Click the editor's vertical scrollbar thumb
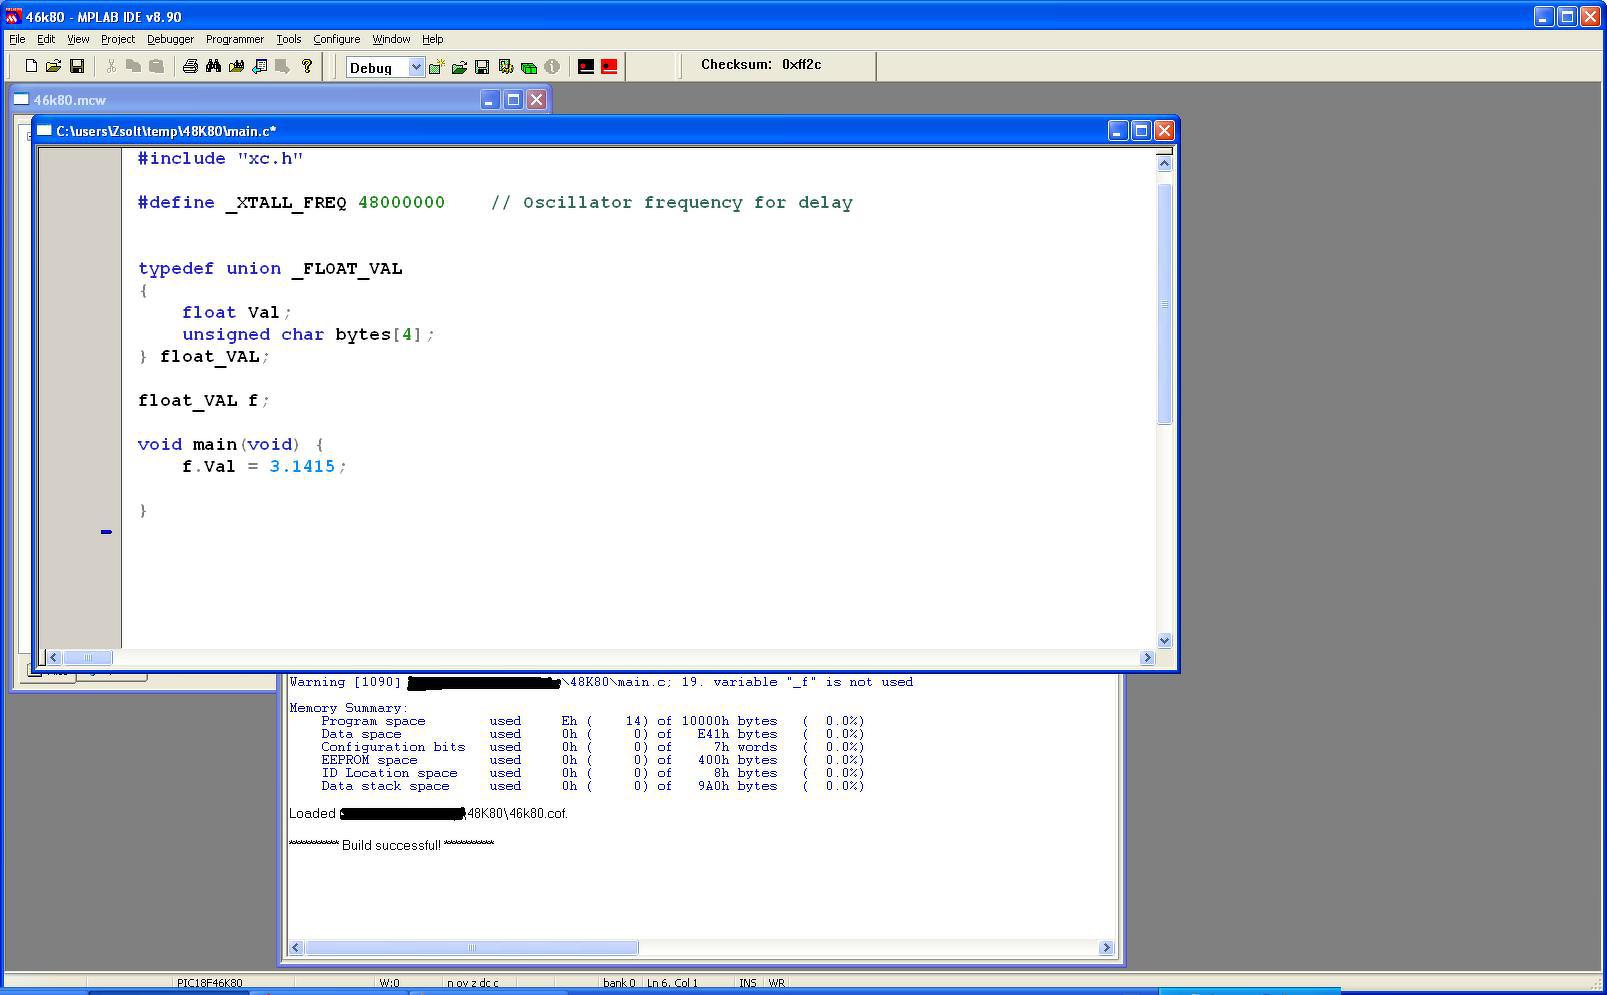Image resolution: width=1607 pixels, height=995 pixels. point(1164,304)
